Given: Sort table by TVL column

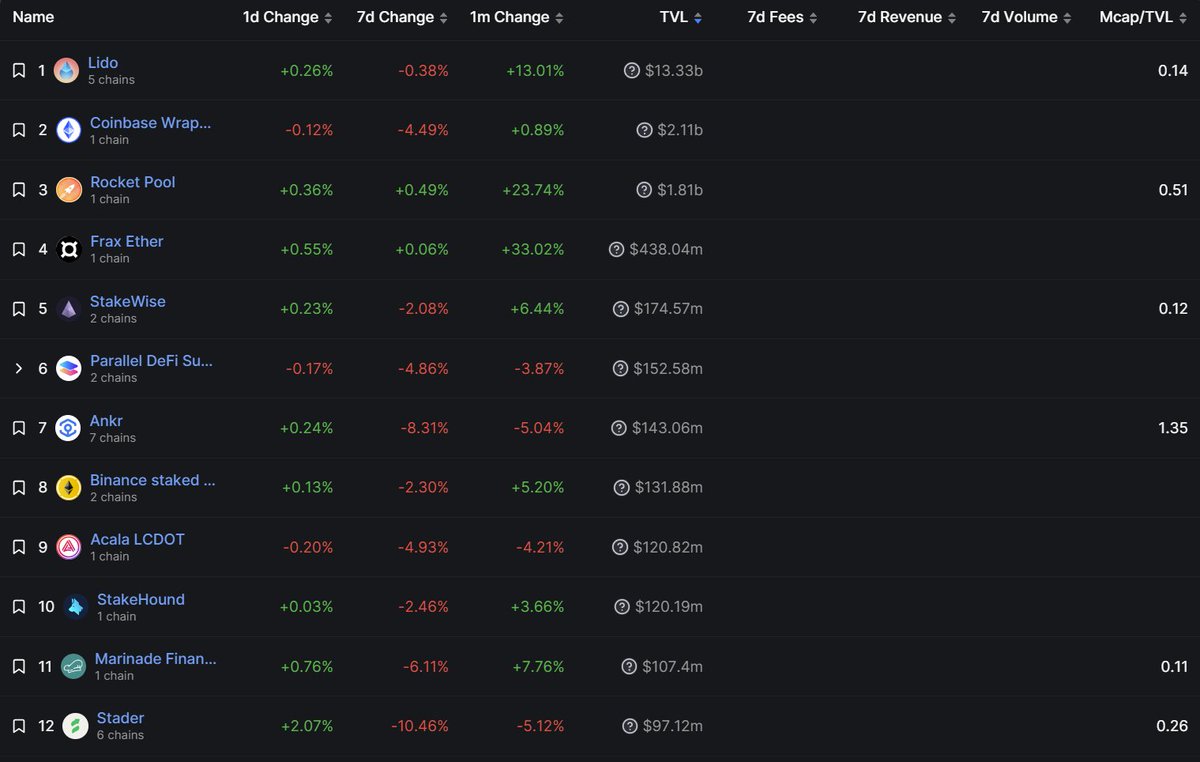Looking at the screenshot, I should [681, 18].
